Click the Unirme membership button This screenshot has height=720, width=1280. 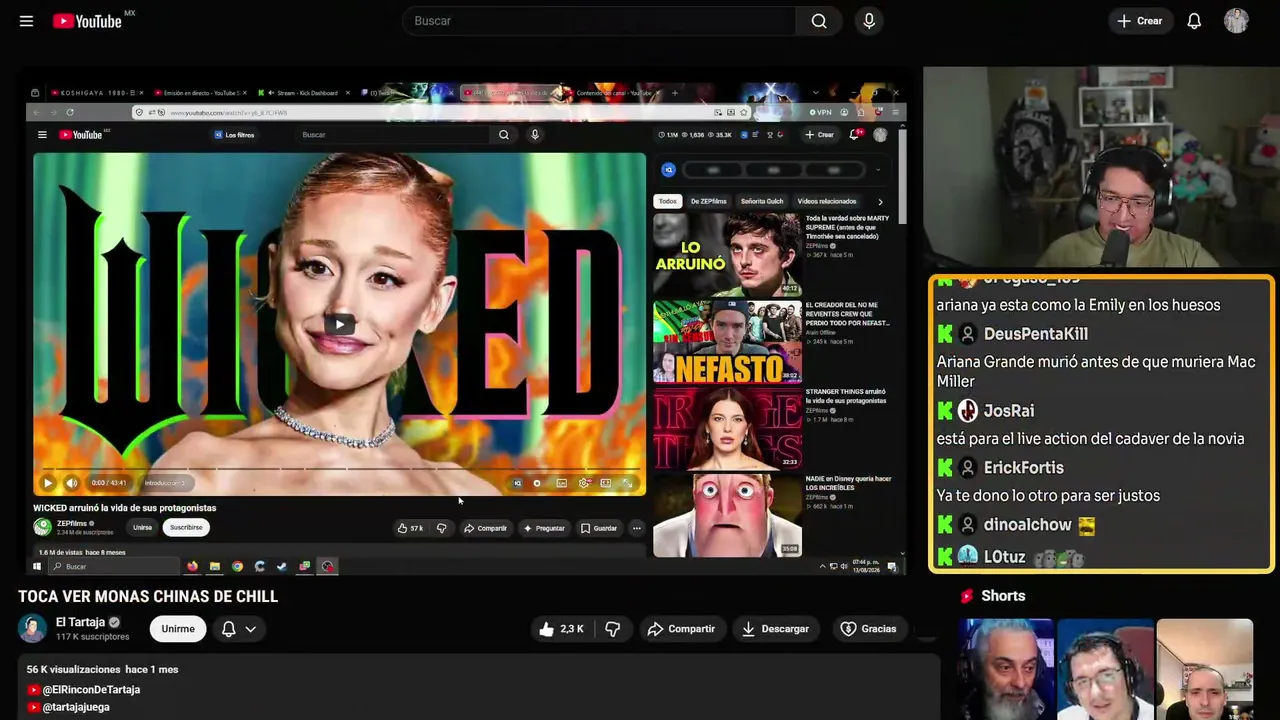[x=178, y=629]
